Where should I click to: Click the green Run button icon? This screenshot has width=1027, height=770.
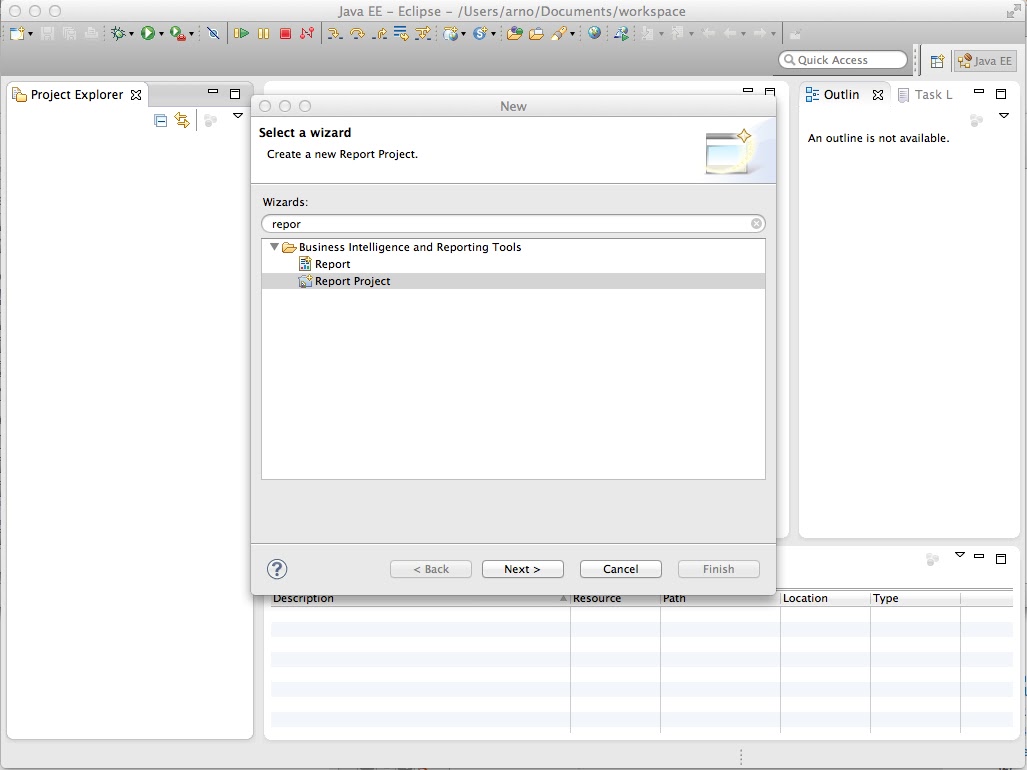click(147, 33)
